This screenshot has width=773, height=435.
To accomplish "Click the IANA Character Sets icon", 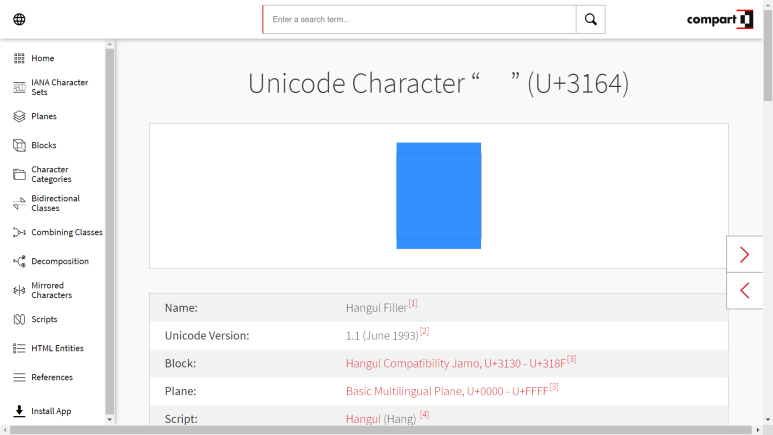I will coord(19,87).
